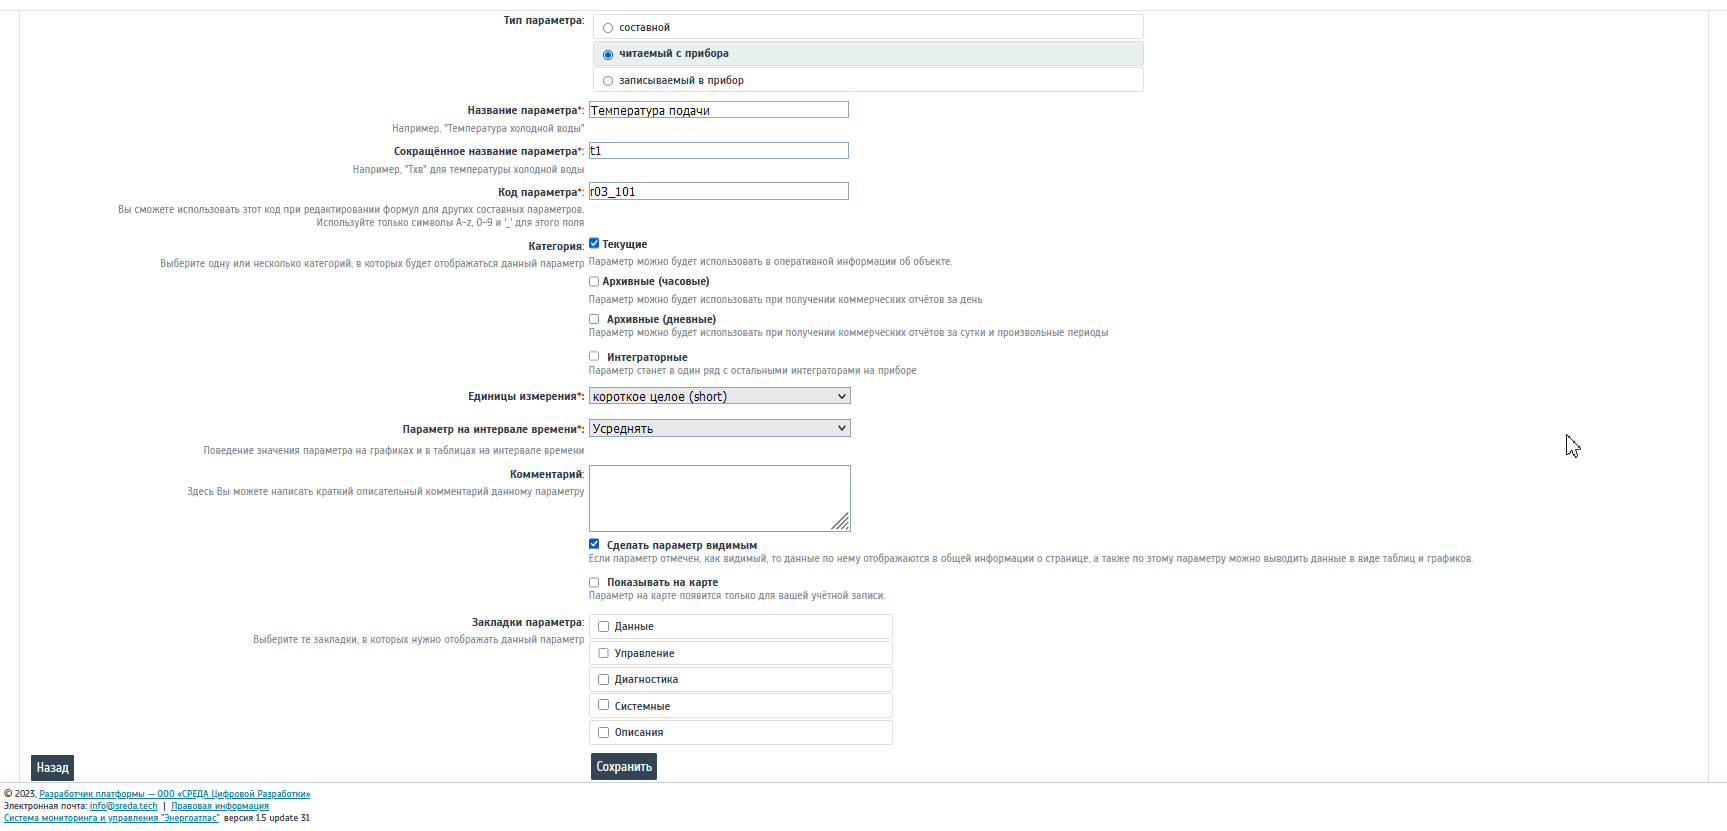The height and width of the screenshot is (831, 1727).
Task: Click the 'Название параметра' text field
Action: [x=718, y=110]
